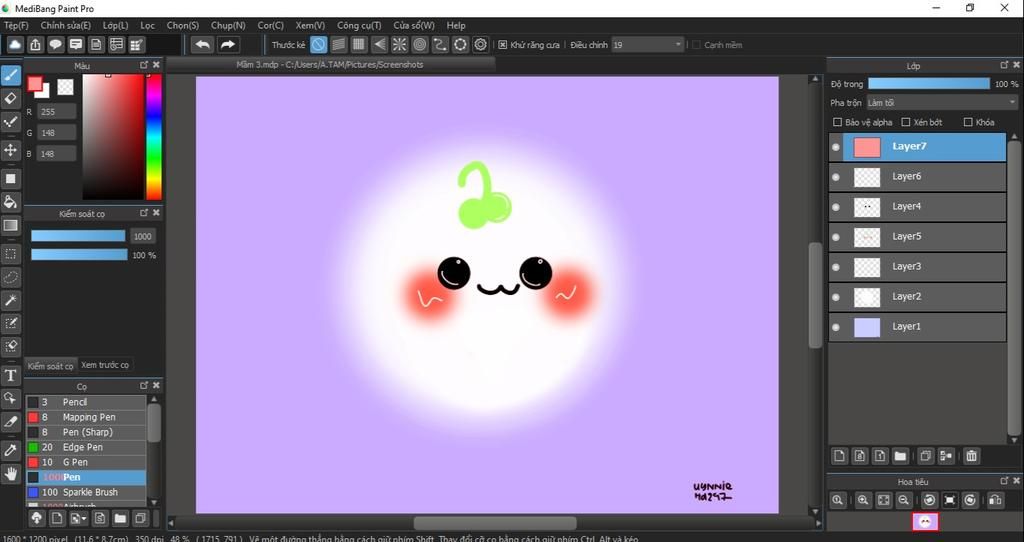The image size is (1024, 542).
Task: Enable the 'Cạnh mềm' checkbox
Action: pyautogui.click(x=696, y=45)
